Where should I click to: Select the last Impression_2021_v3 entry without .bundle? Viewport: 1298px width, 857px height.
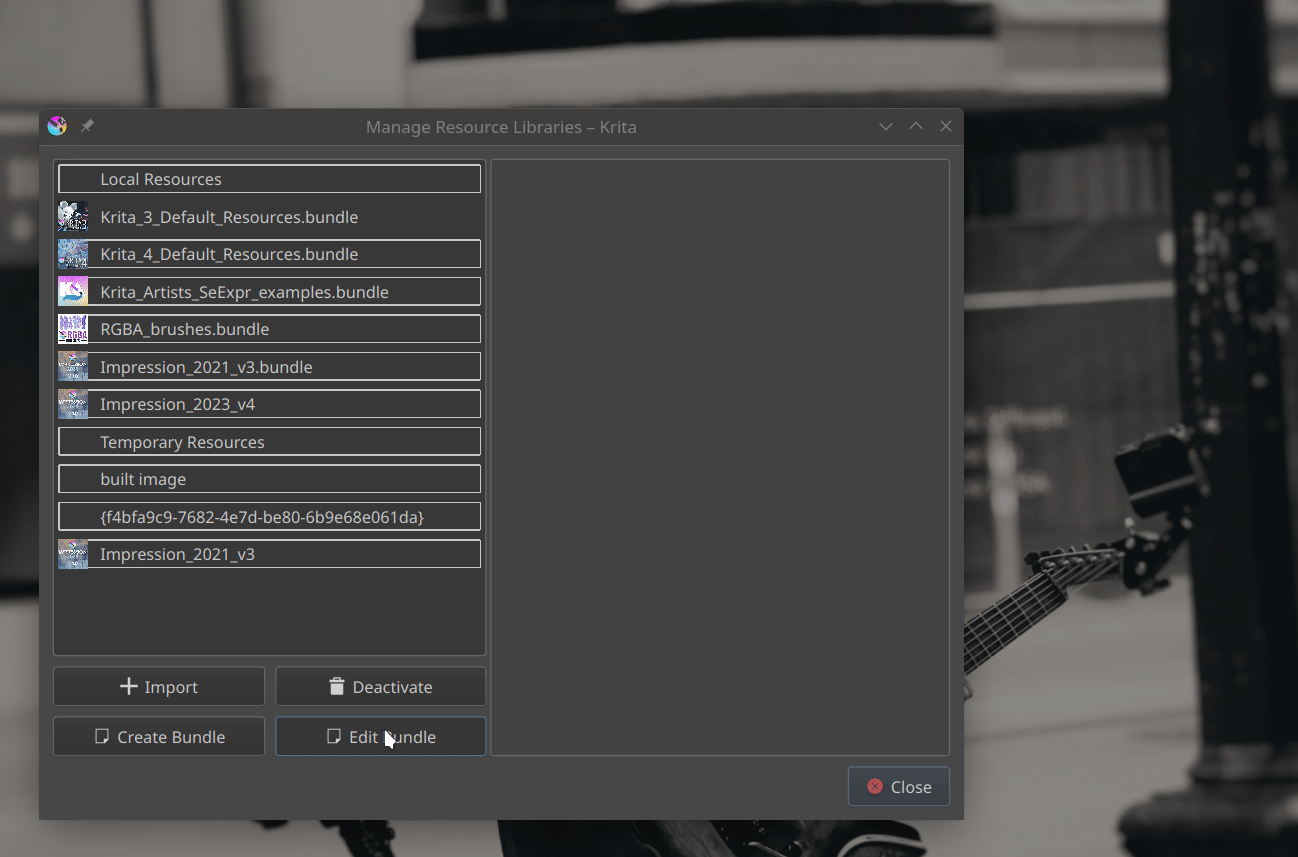point(269,554)
